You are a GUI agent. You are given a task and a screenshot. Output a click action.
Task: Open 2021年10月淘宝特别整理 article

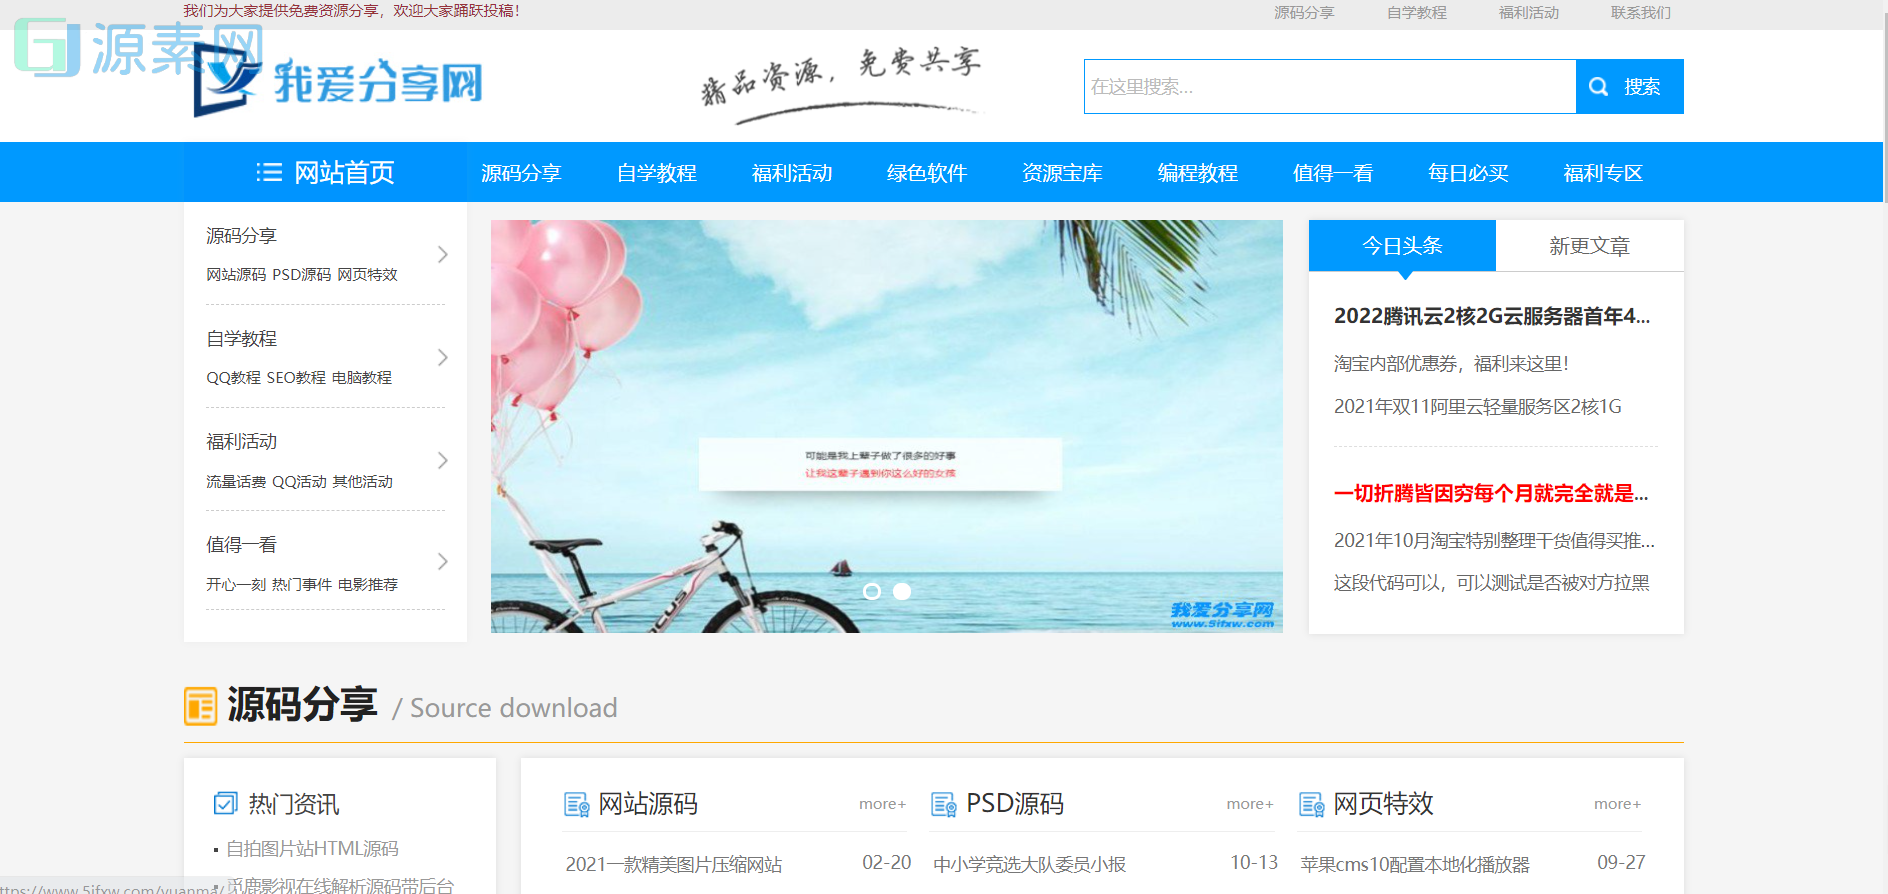pyautogui.click(x=1494, y=540)
